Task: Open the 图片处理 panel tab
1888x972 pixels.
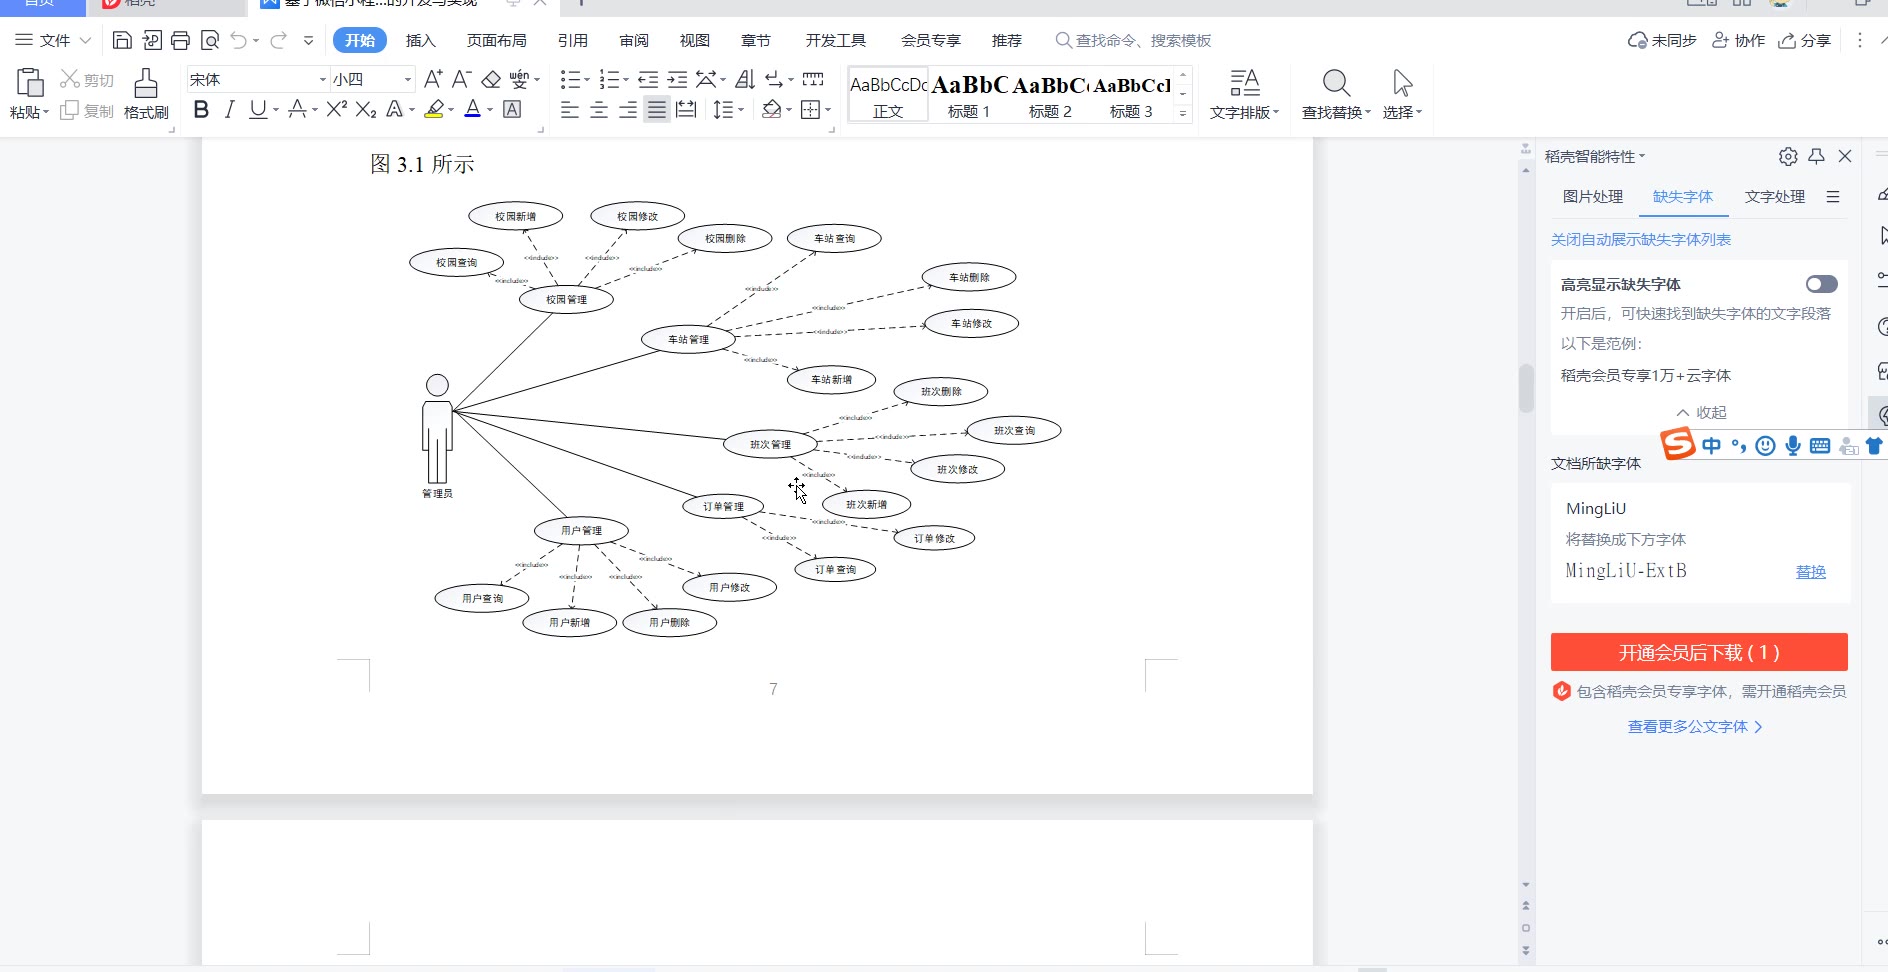Action: coord(1593,196)
